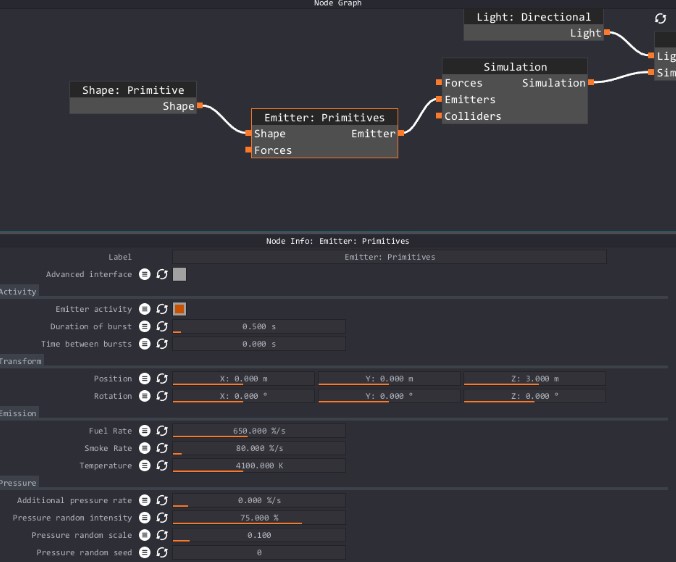Open the Rotation parameter options menu
This screenshot has width=676, height=562.
coord(145,396)
